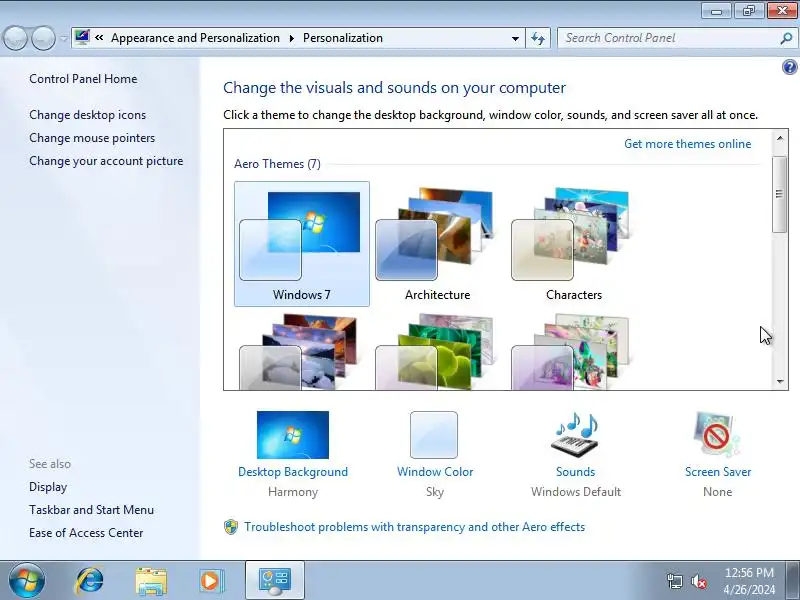Expand the double-chevron in address bar
This screenshot has height=600, width=800.
click(99, 38)
